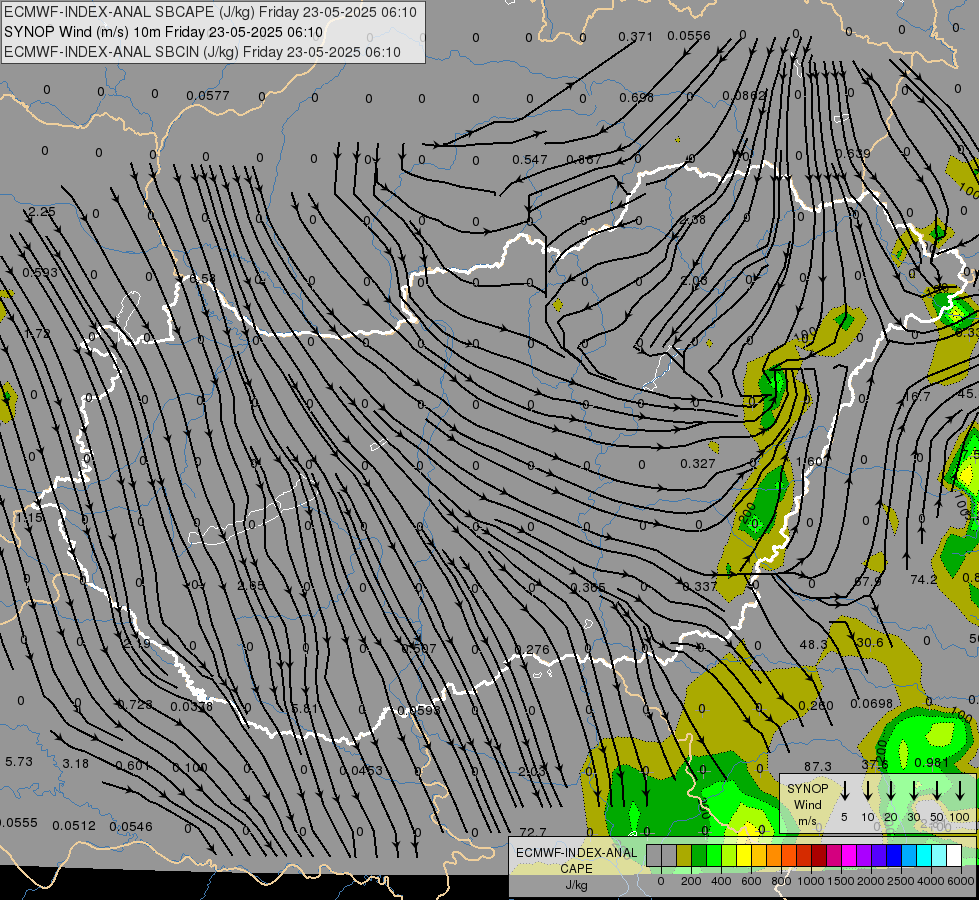The width and height of the screenshot is (979, 900).
Task: Click the '2.19' value on map
Action: point(137,643)
